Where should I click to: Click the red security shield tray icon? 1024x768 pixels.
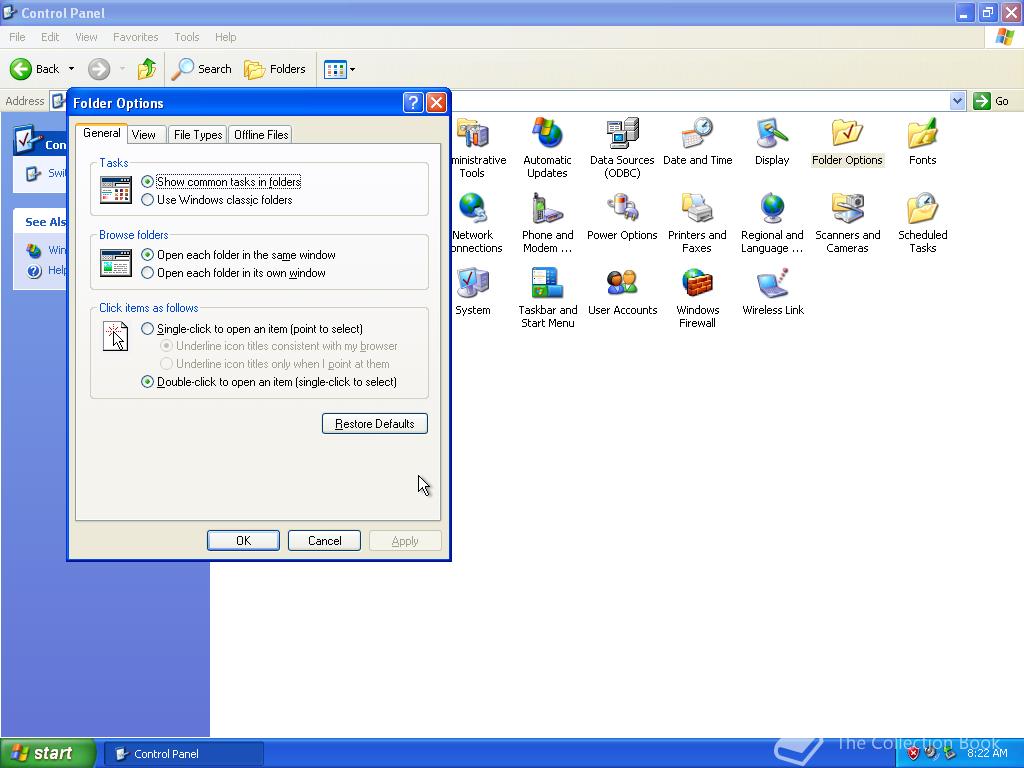click(913, 754)
